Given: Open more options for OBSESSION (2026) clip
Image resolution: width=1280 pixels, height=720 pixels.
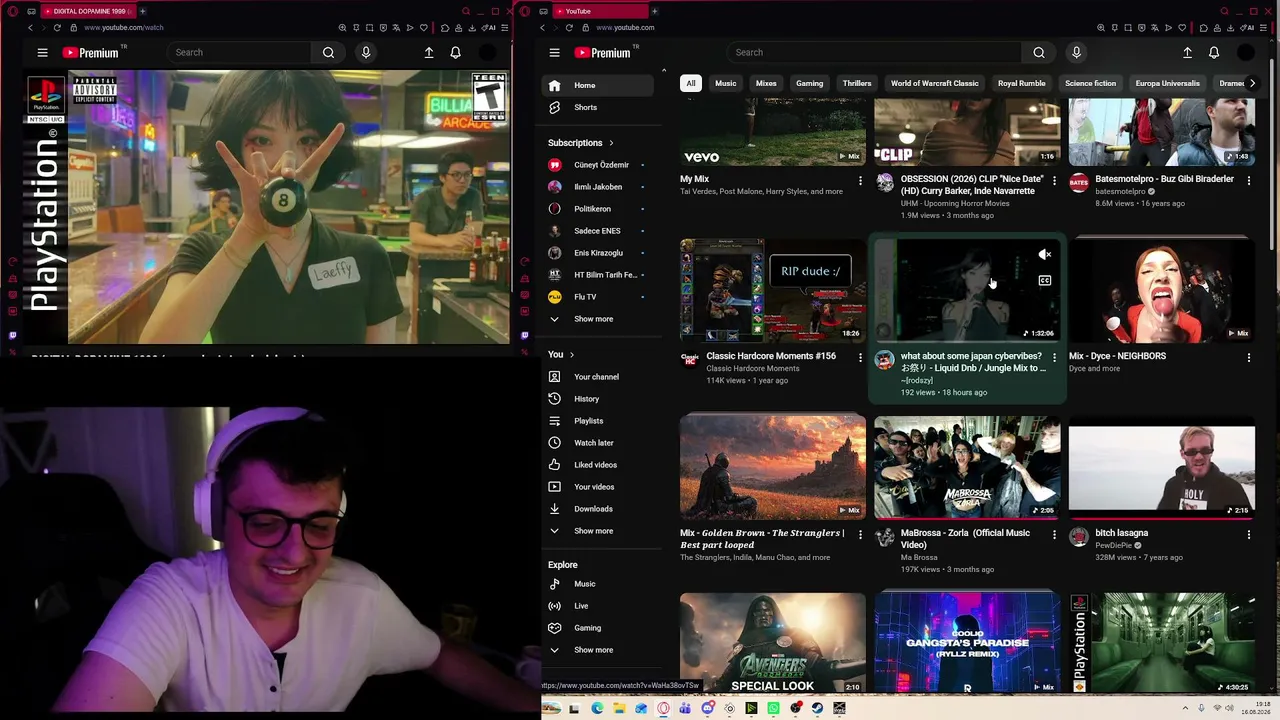Looking at the screenshot, I should (1054, 180).
